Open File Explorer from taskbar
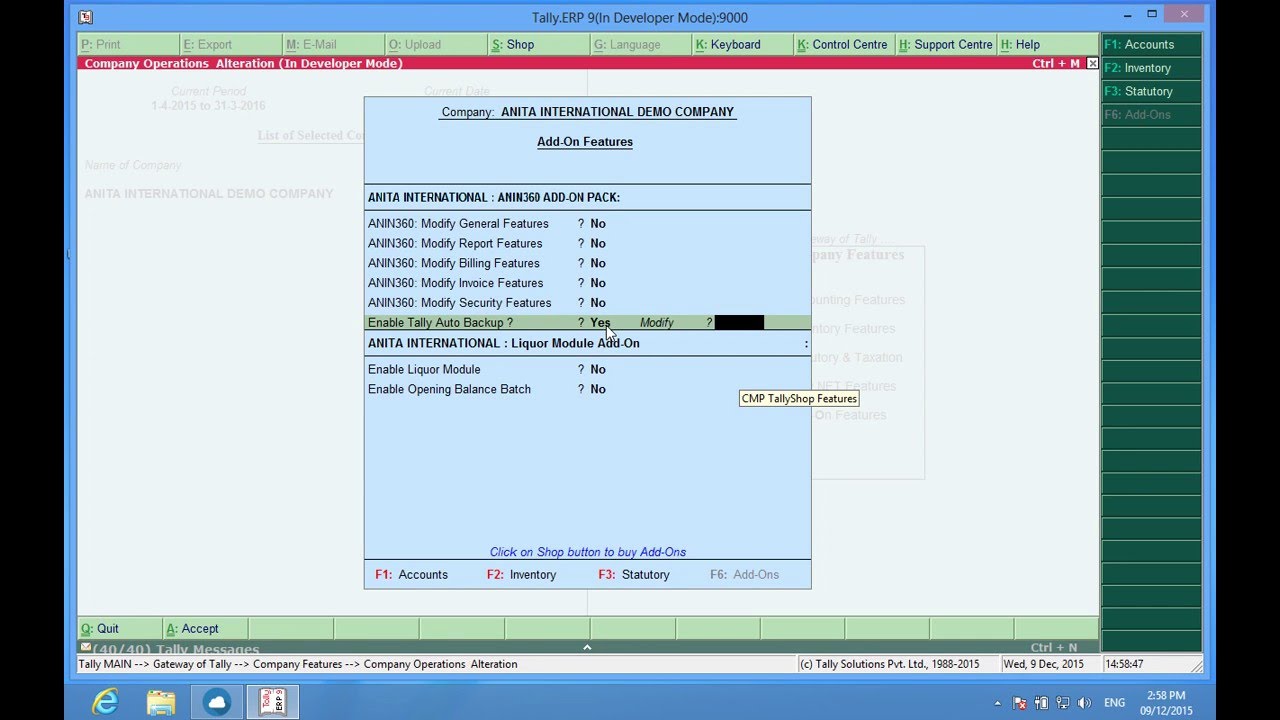 [161, 702]
